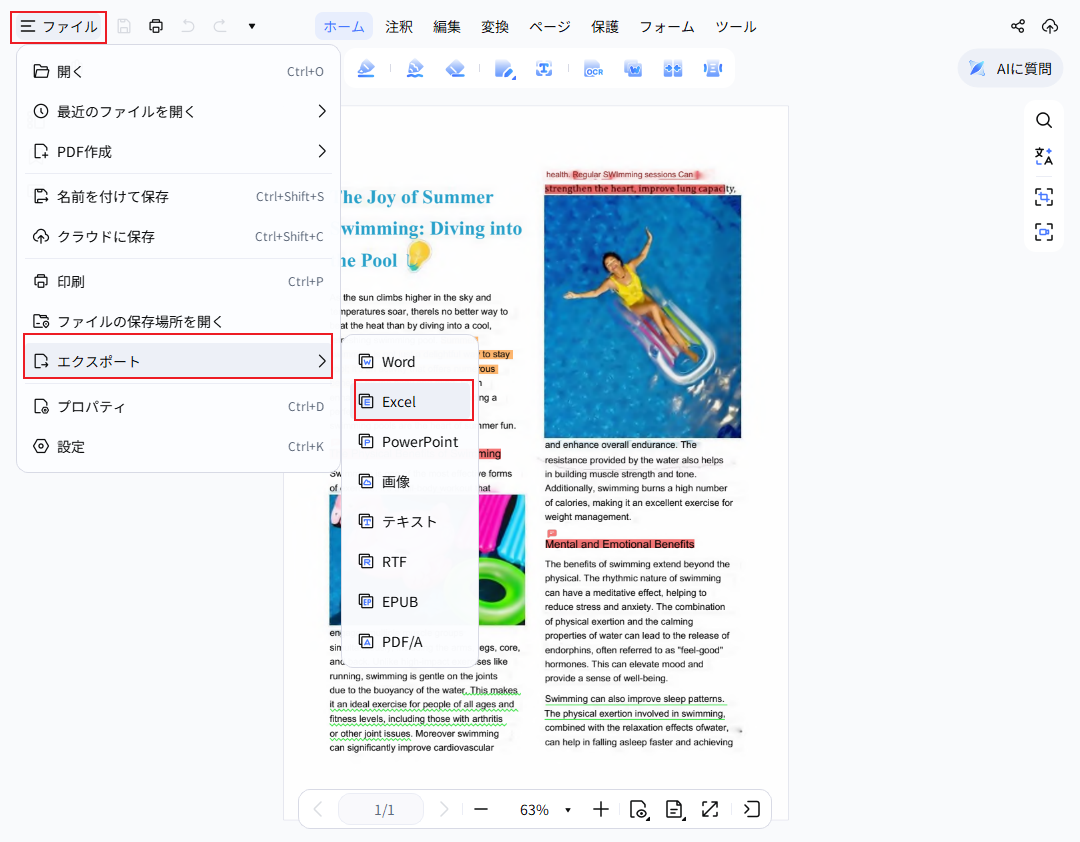This screenshot has height=842, width=1080.
Task: Choose 印刷 from the file menu
Action: [x=178, y=281]
